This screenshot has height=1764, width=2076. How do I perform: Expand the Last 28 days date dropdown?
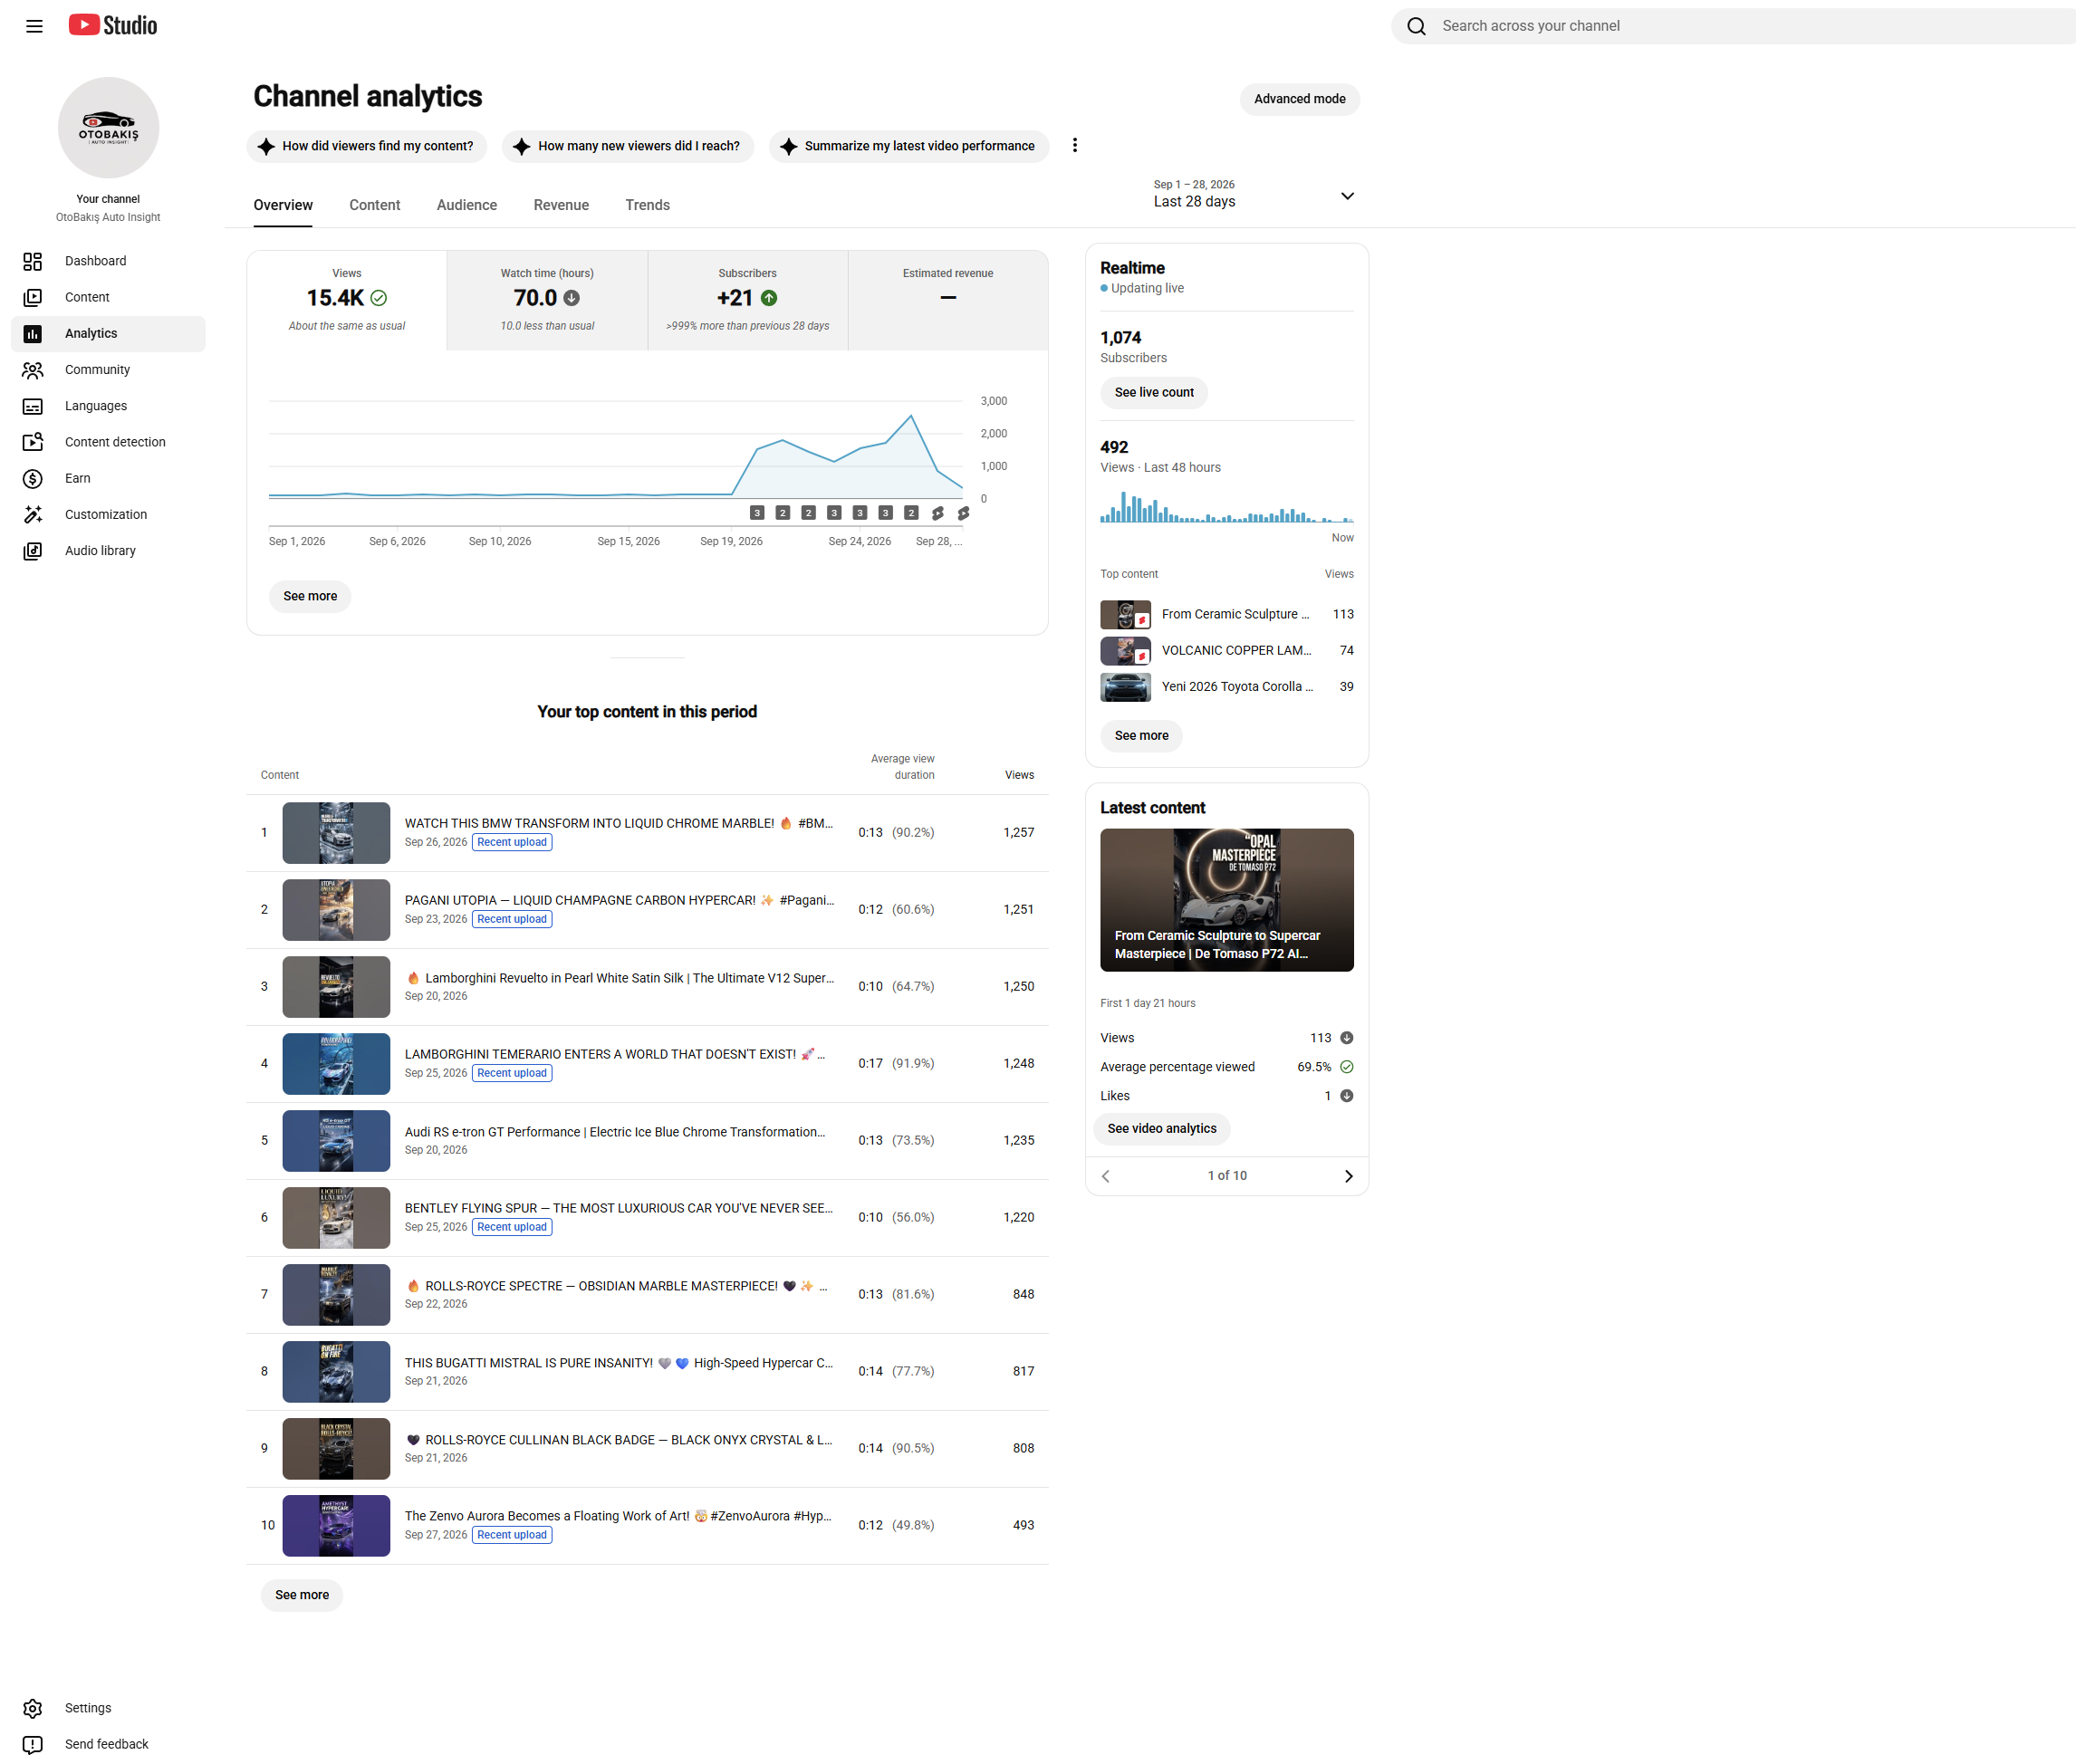pyautogui.click(x=1254, y=194)
